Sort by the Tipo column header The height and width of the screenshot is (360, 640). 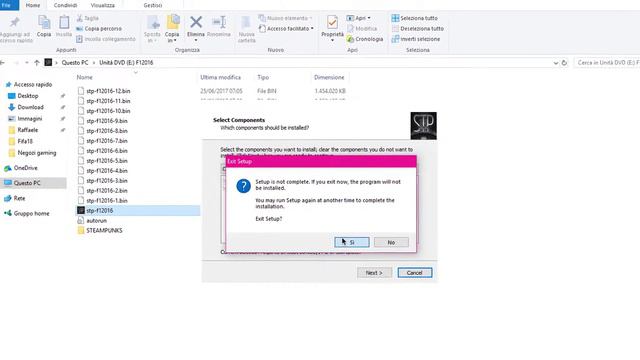click(263, 77)
